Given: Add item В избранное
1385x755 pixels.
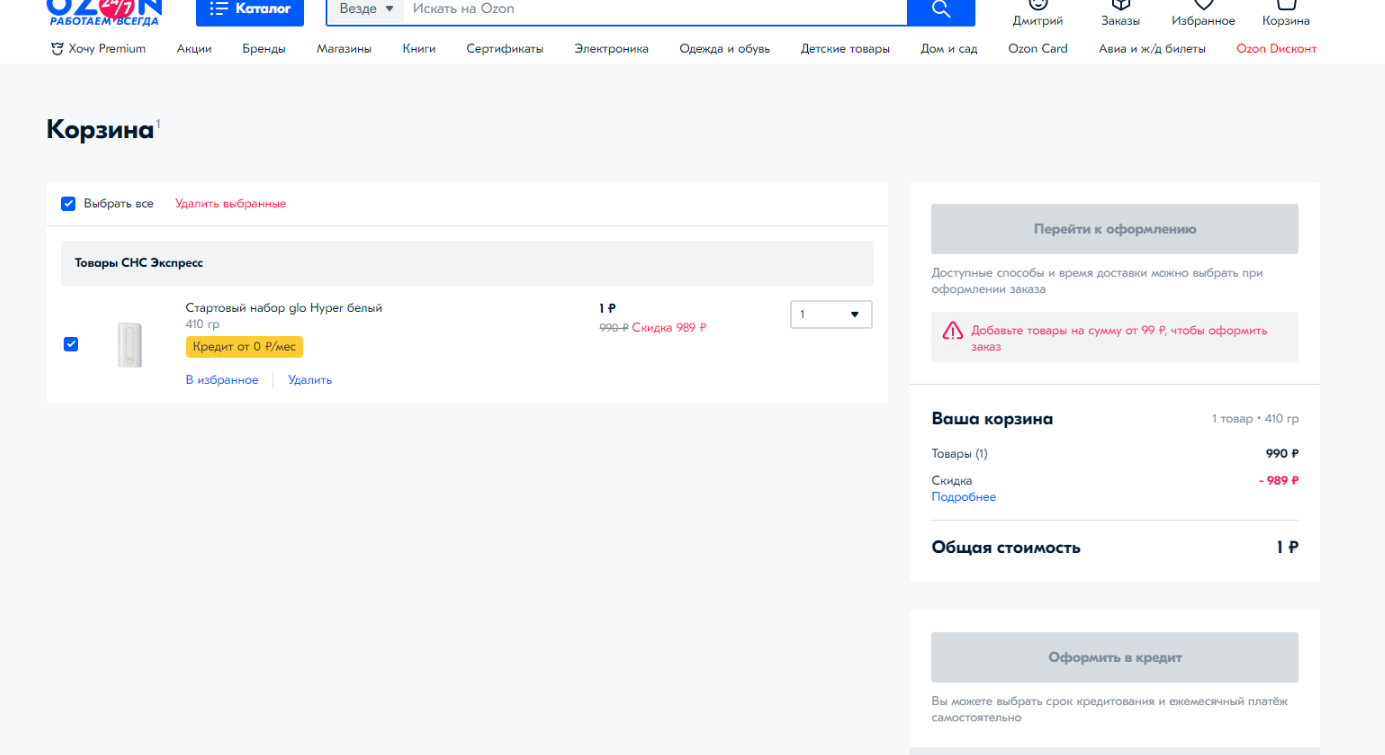Looking at the screenshot, I should [x=222, y=380].
